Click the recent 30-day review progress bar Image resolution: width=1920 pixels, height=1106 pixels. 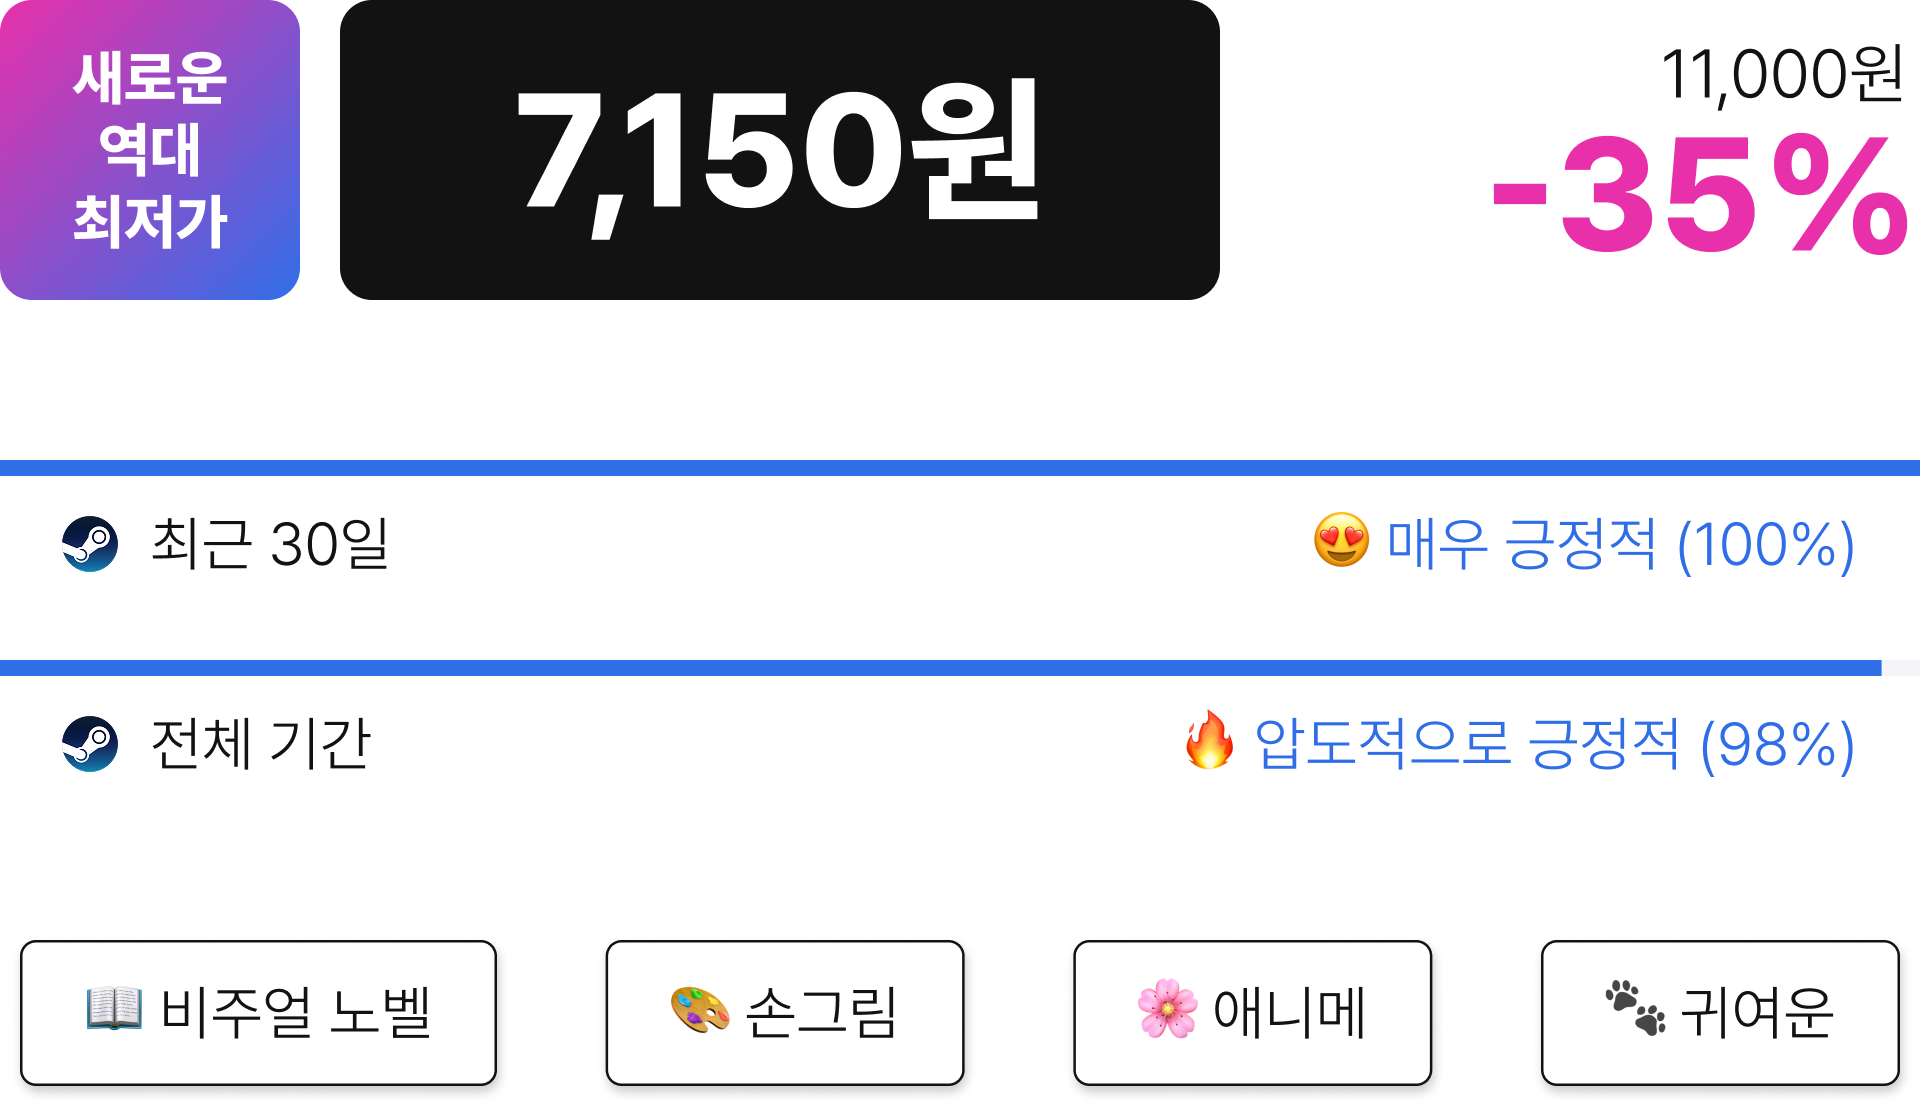click(960, 468)
